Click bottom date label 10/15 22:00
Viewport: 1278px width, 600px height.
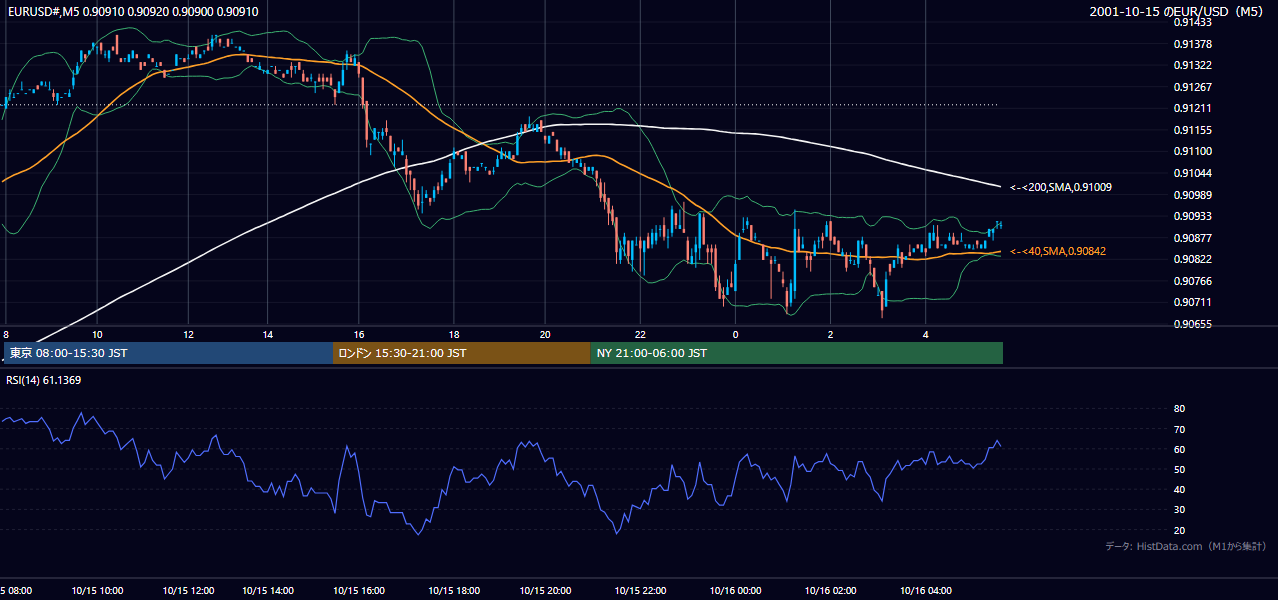[x=640, y=591]
